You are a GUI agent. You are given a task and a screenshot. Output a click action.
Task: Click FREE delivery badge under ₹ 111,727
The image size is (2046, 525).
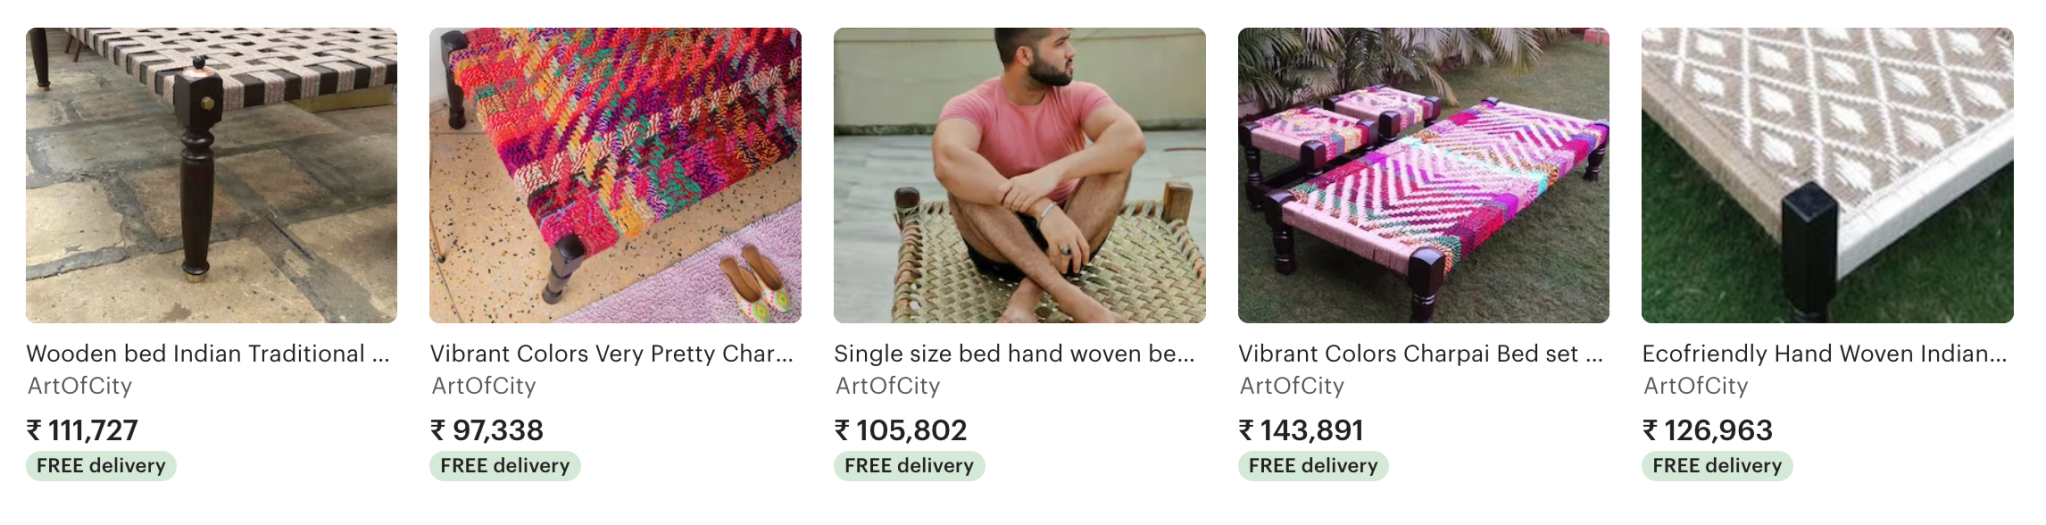click(x=101, y=466)
